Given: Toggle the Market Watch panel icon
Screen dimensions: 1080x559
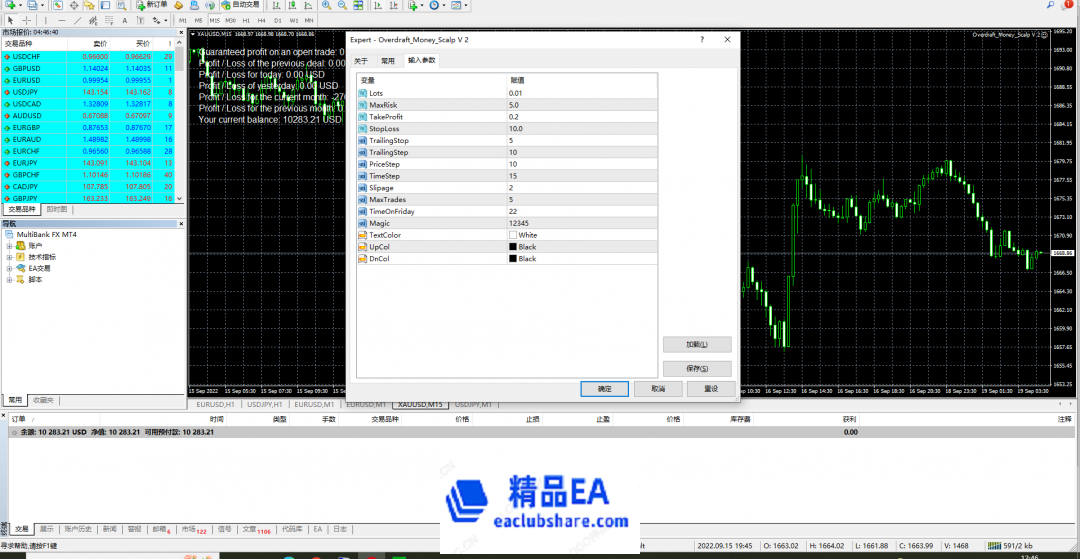Looking at the screenshot, I should click(x=58, y=5).
